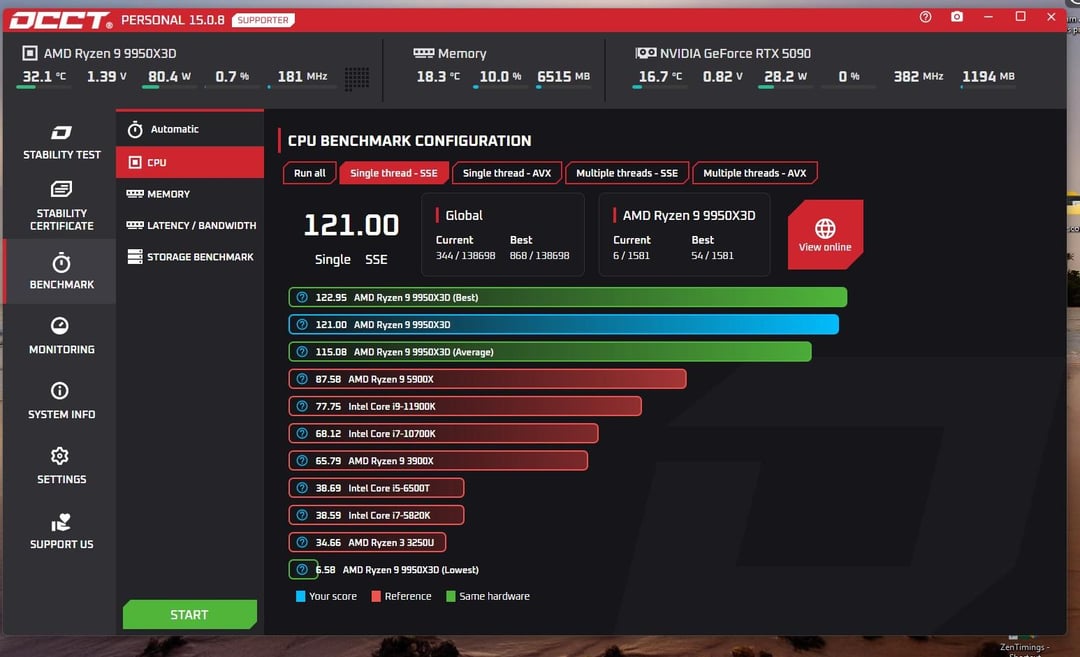Open System Info page
Viewport: 1080px width, 657px height.
point(61,400)
